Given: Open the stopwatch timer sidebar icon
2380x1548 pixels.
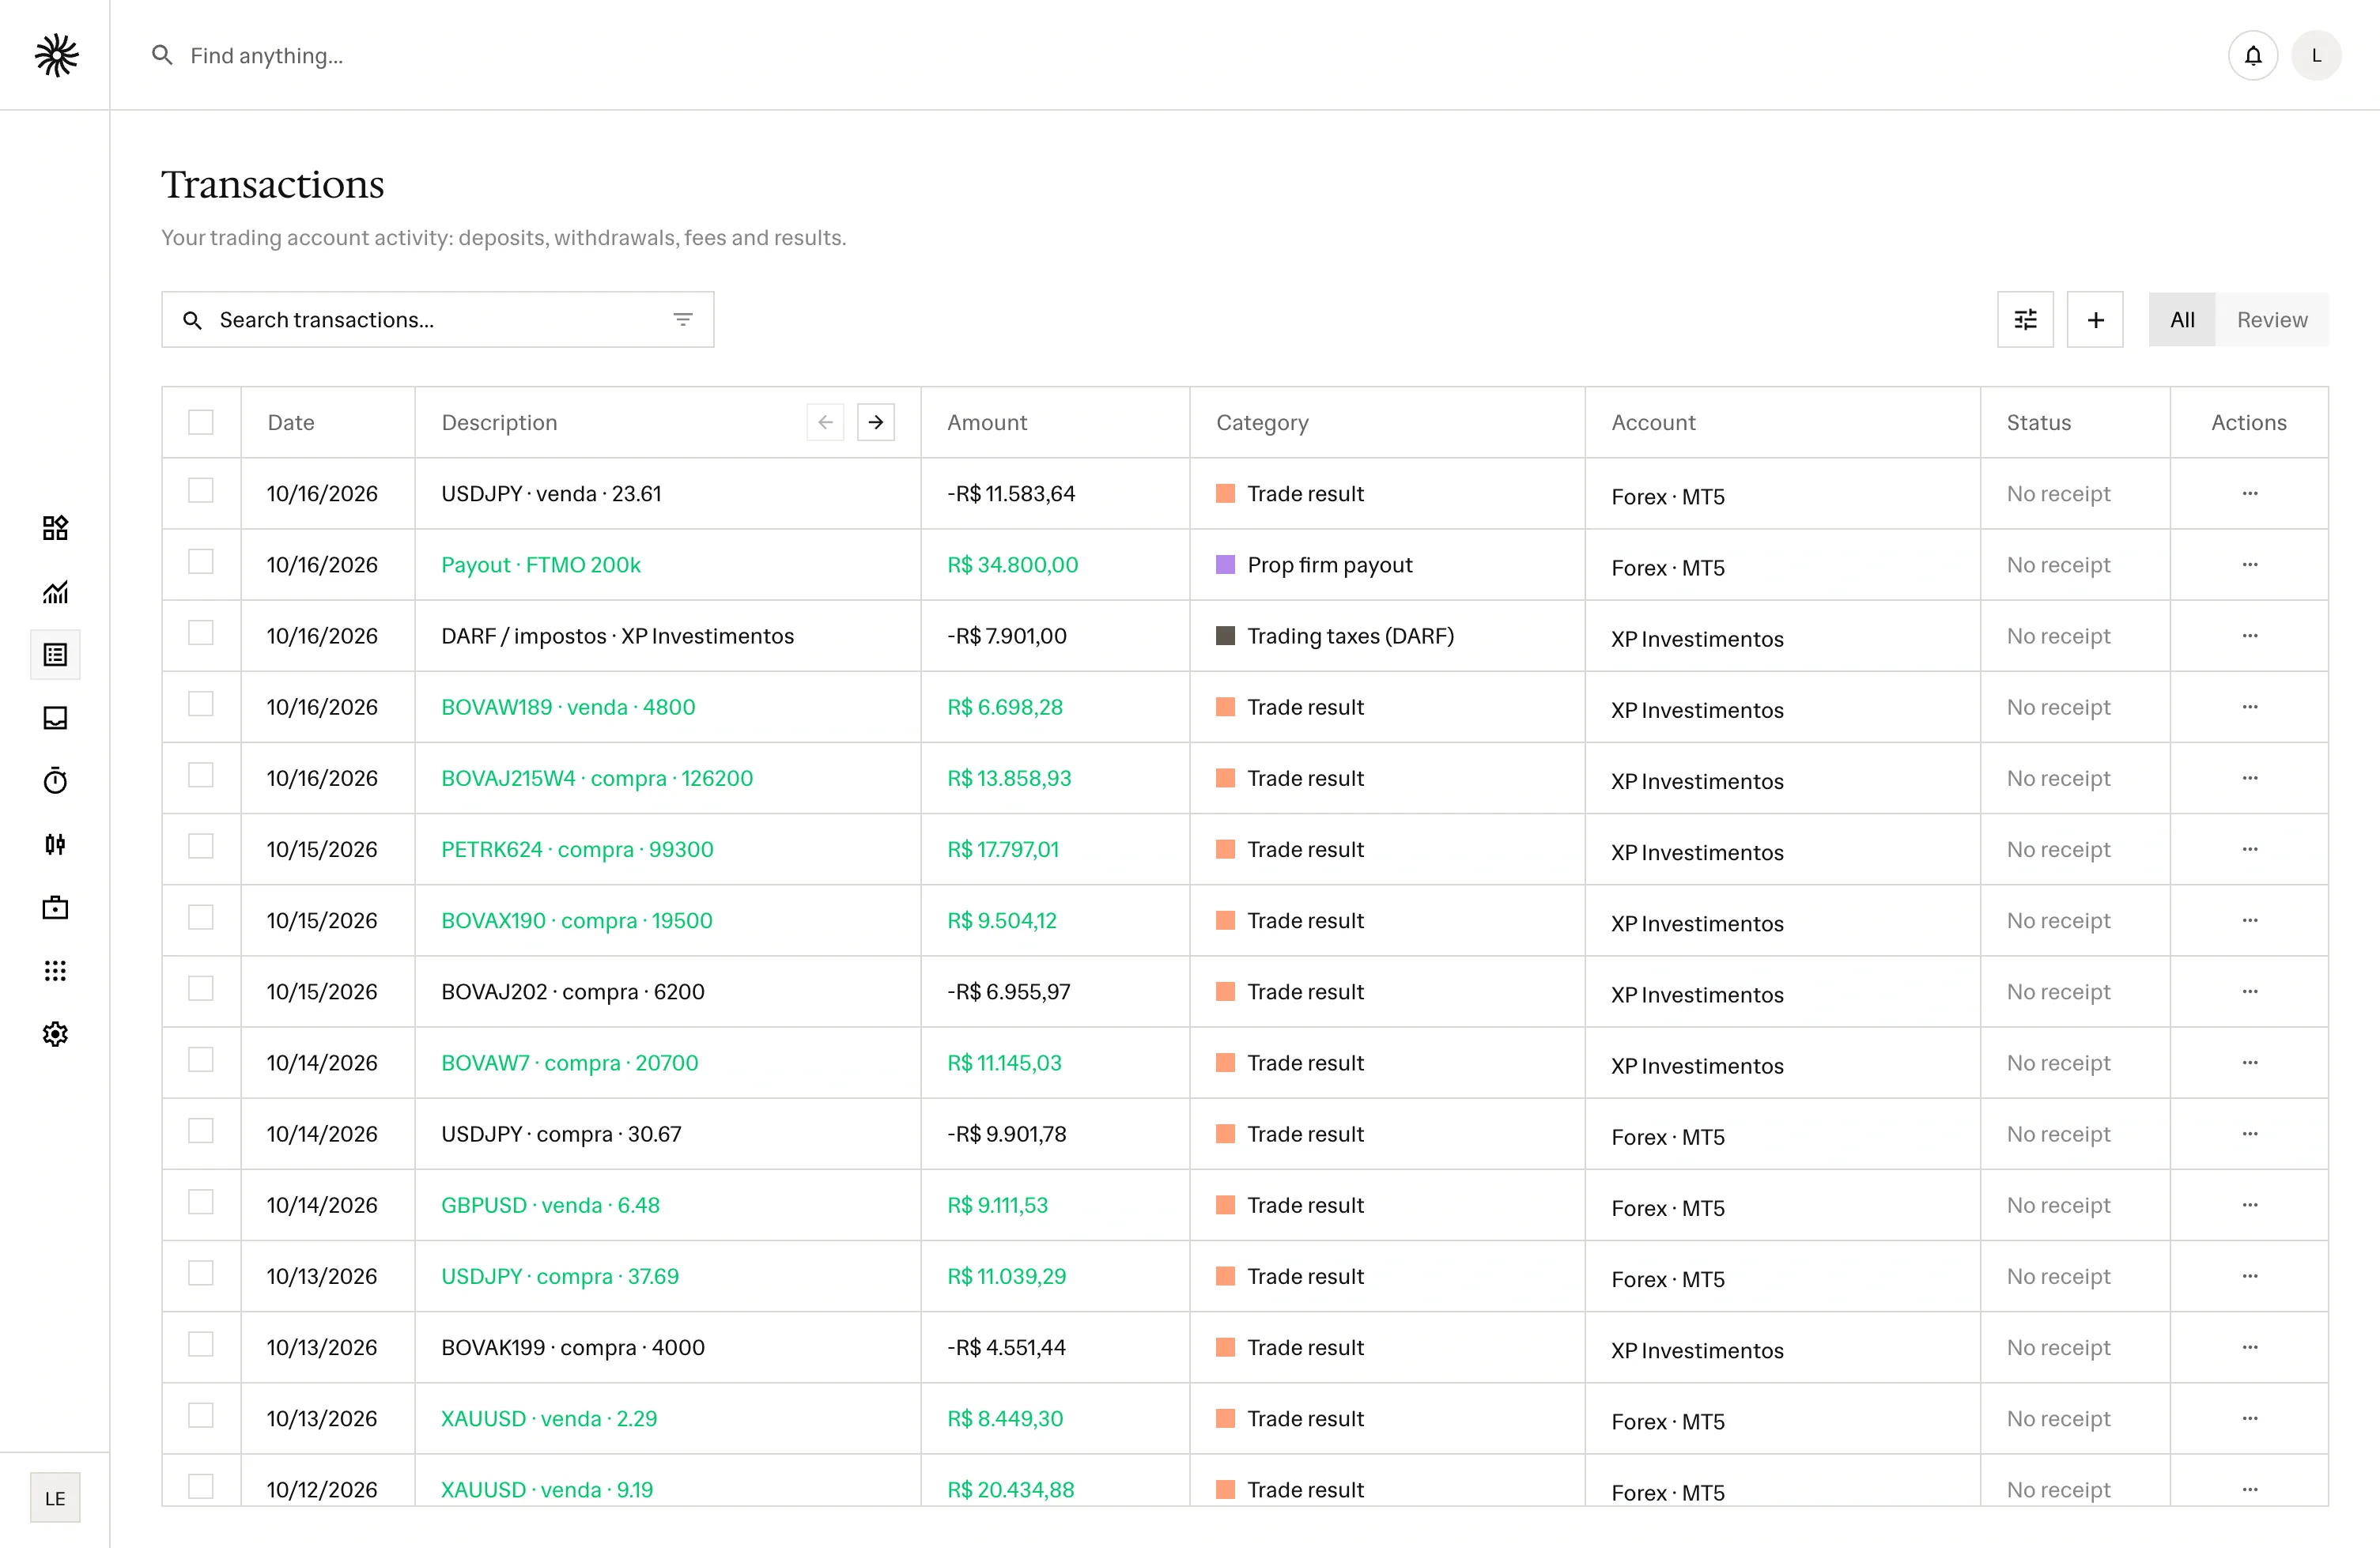Looking at the screenshot, I should tap(55, 781).
